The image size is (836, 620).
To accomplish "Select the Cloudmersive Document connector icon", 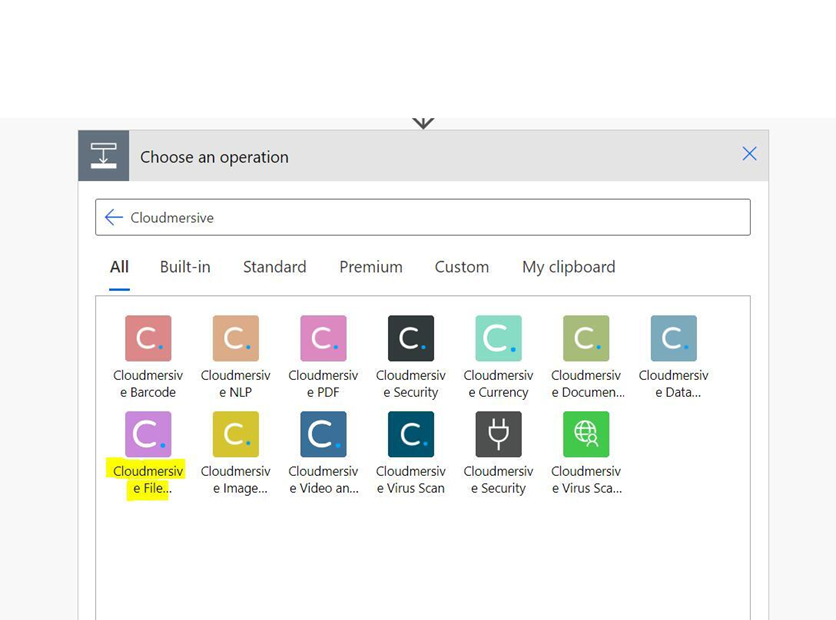I will (586, 338).
